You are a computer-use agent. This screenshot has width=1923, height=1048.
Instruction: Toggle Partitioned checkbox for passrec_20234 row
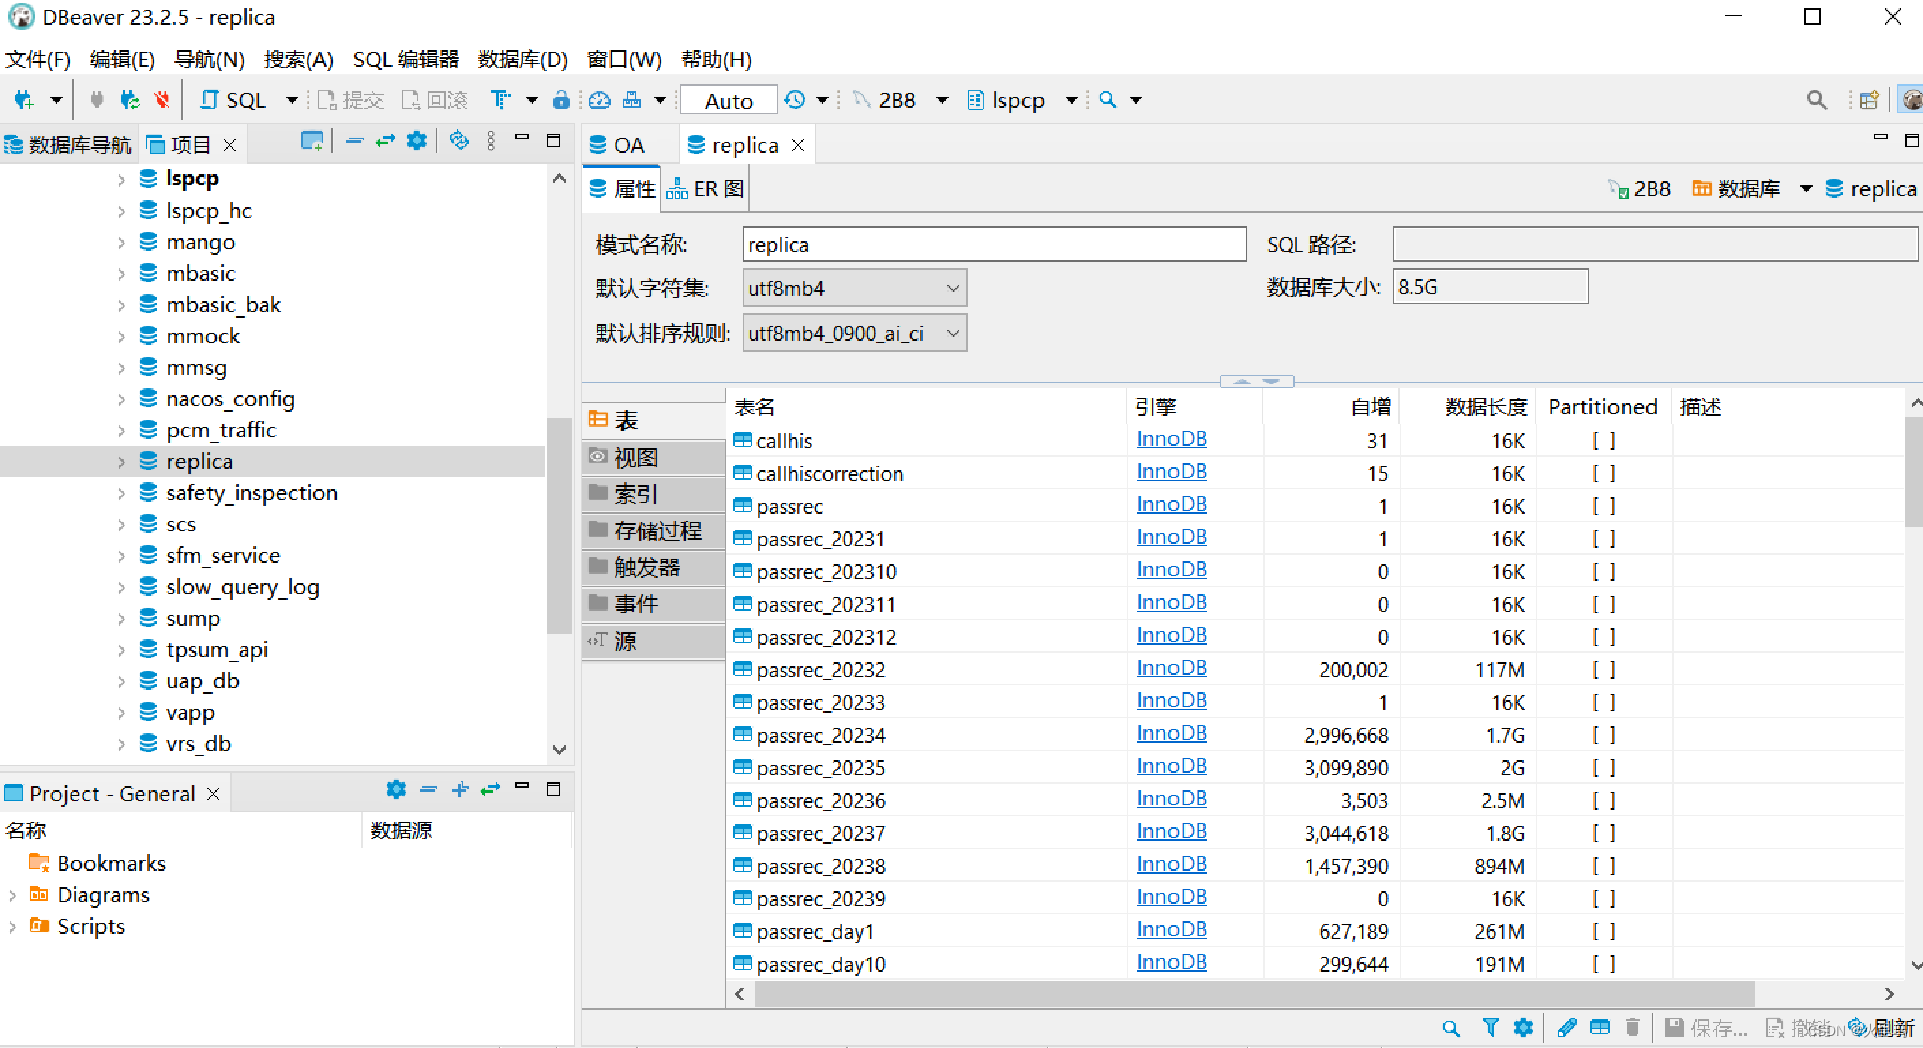[x=1604, y=736]
